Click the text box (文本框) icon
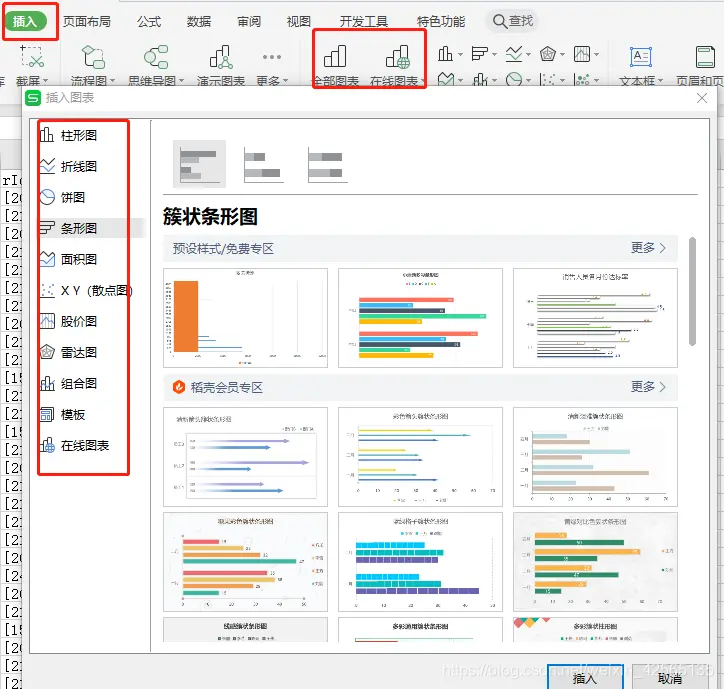The width and height of the screenshot is (724, 689). (641, 57)
